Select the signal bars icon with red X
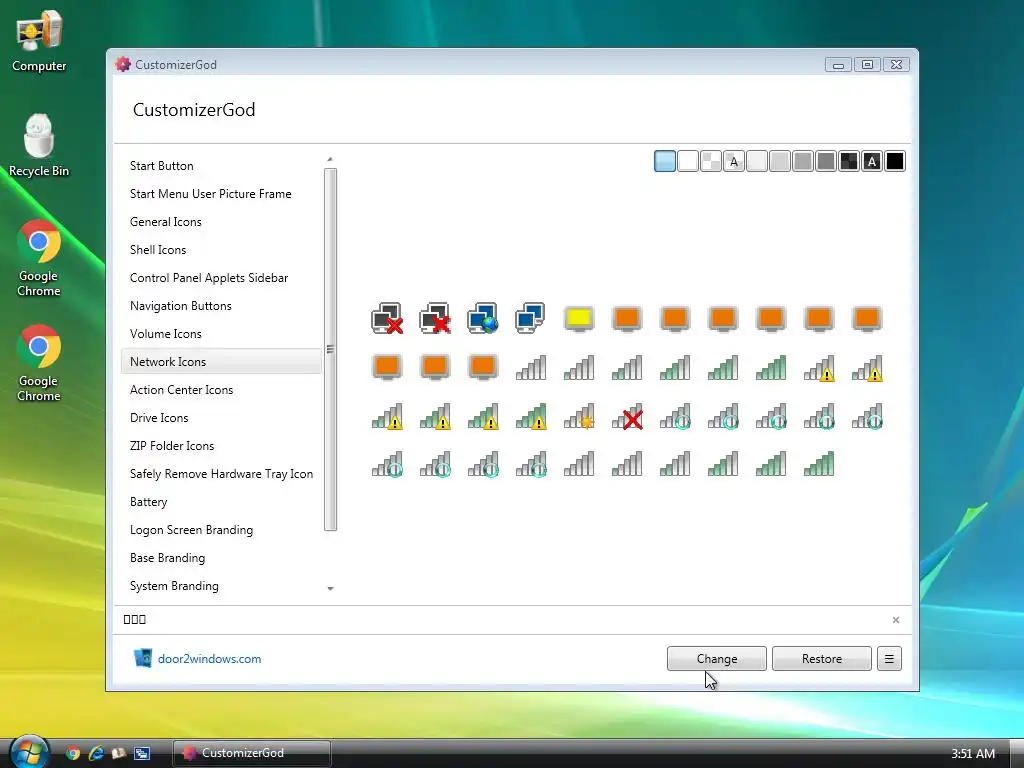This screenshot has width=1024, height=768. click(x=628, y=416)
